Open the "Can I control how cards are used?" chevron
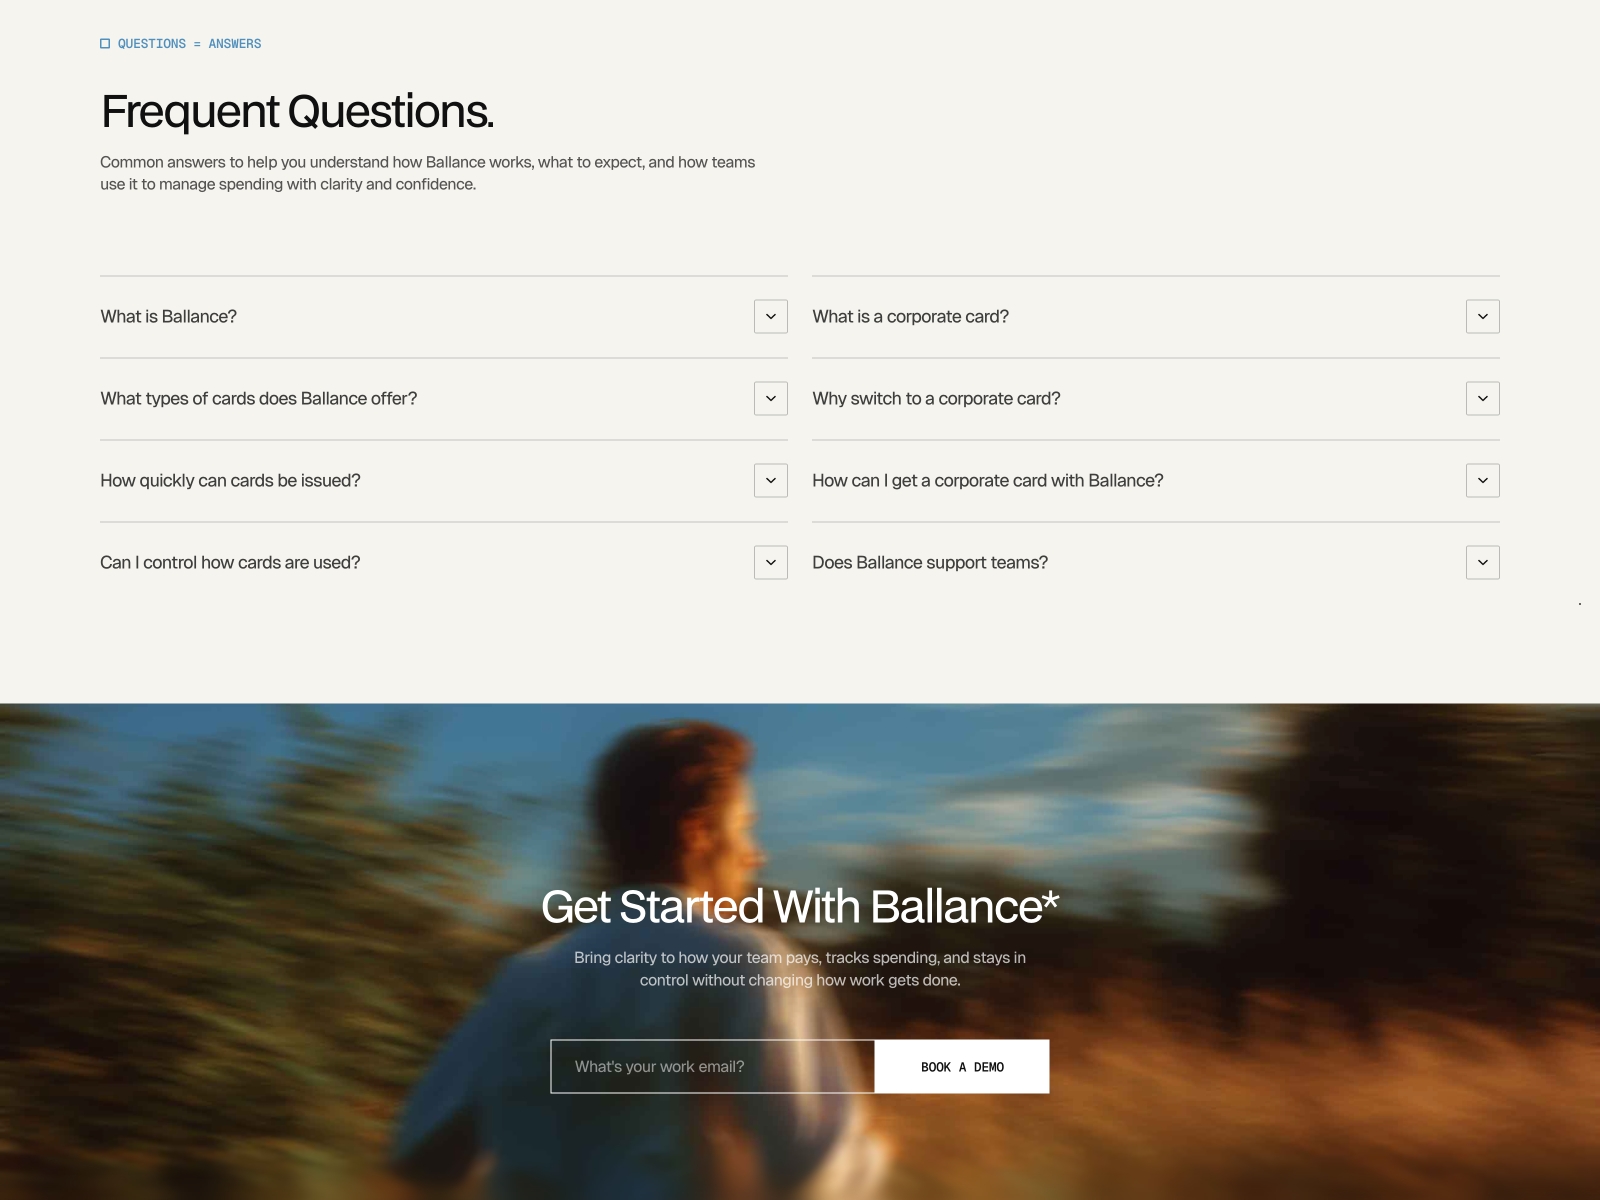Screen dimensions: 1600x1200 [x=770, y=562]
